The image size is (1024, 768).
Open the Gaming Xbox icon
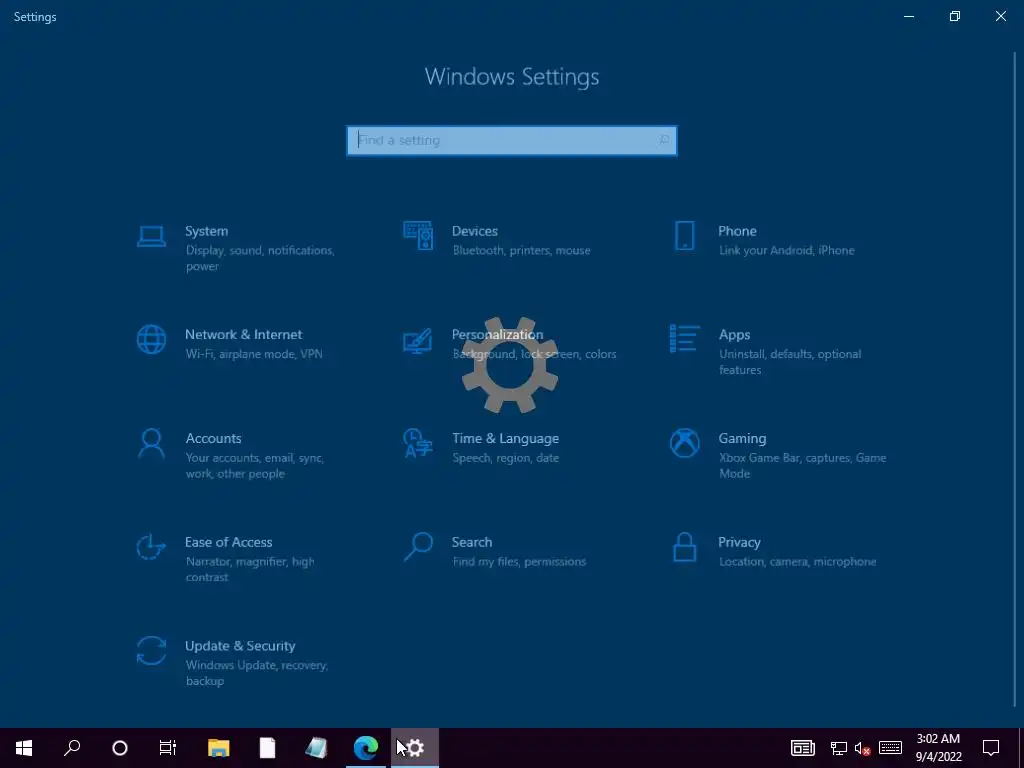(x=684, y=443)
